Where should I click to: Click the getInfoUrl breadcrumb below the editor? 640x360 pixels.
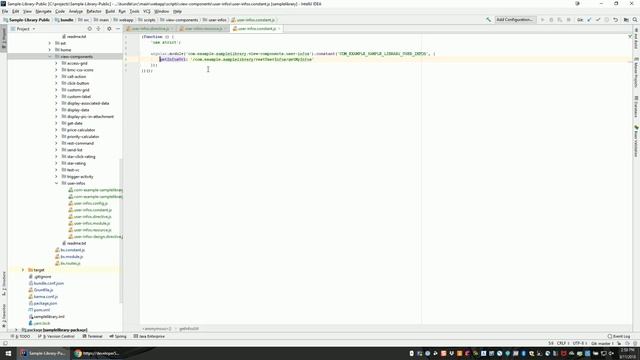189,329
